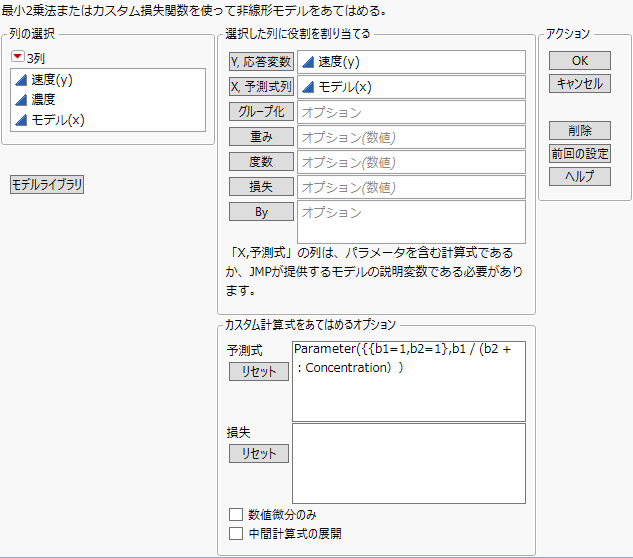Click the 度数 role button
Screen dimensions: 633x558
261,162
